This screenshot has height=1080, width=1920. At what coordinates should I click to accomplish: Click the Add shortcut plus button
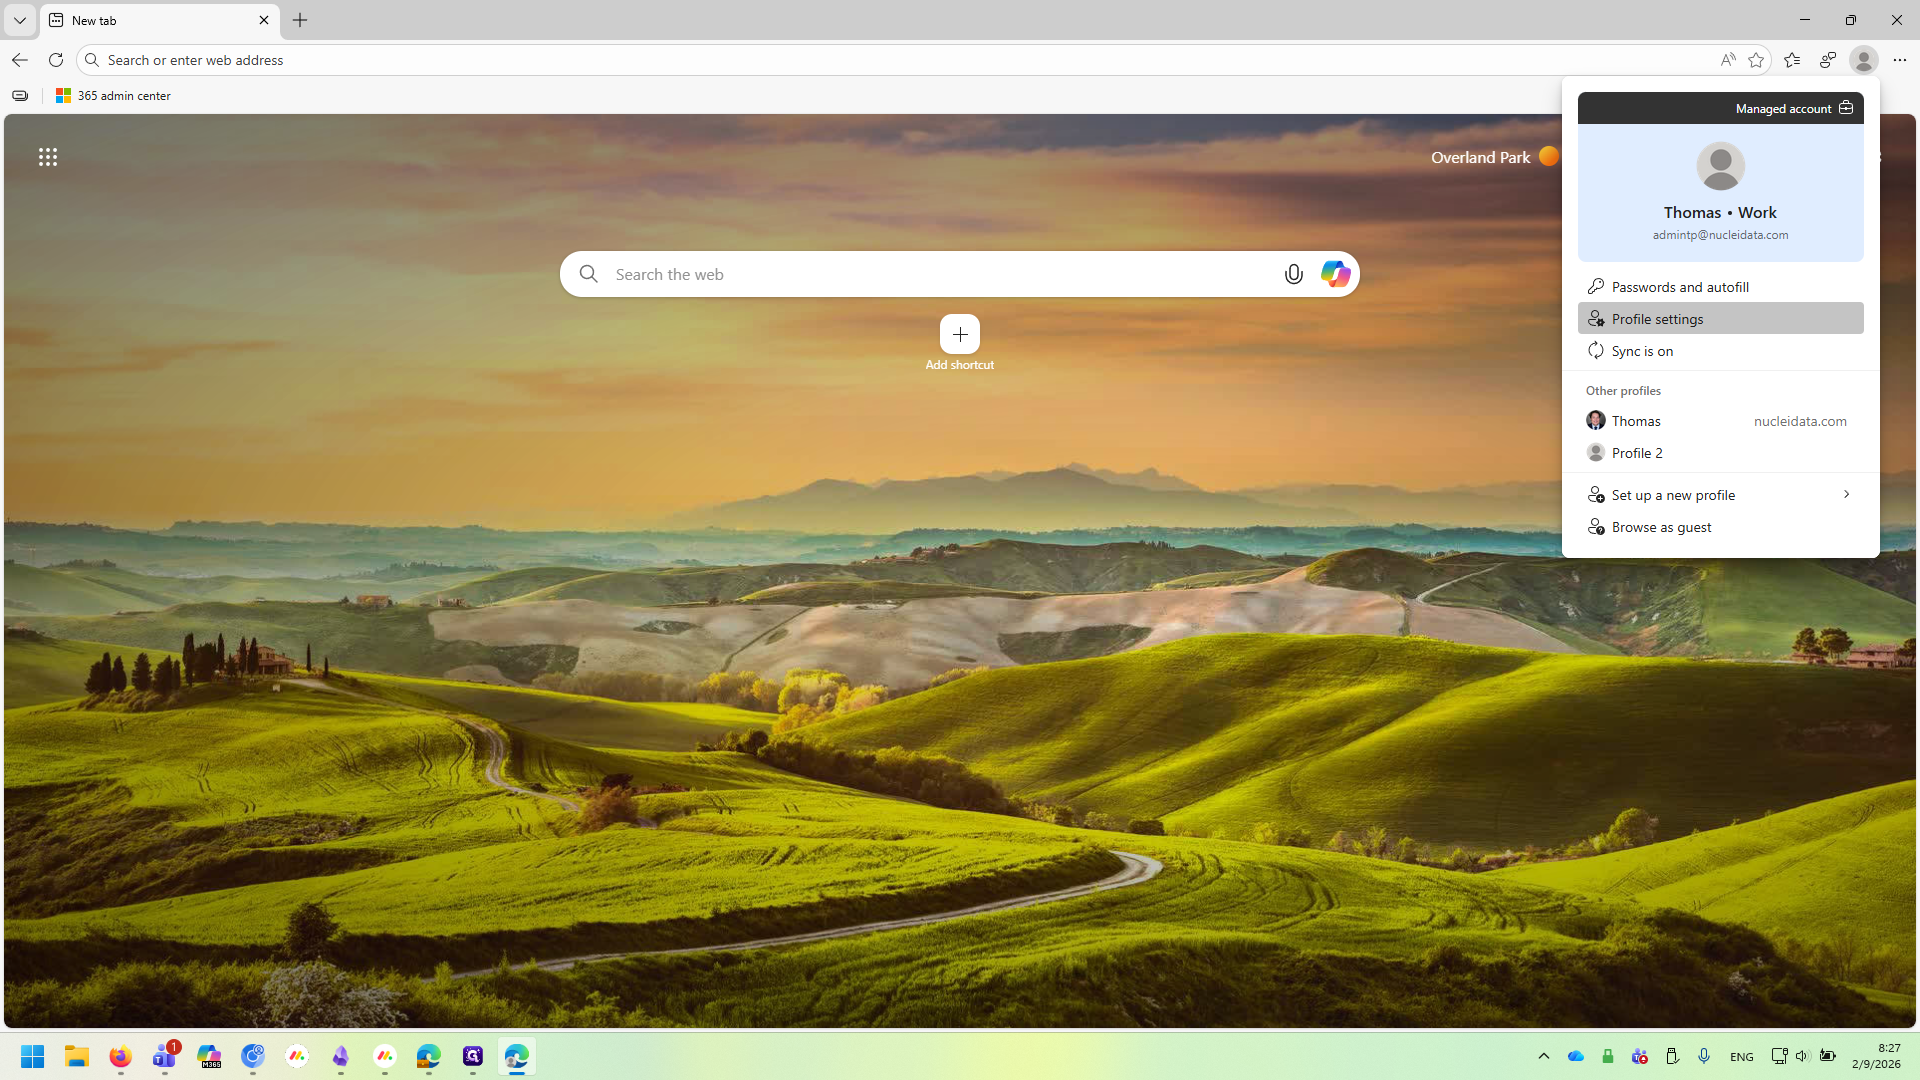960,334
